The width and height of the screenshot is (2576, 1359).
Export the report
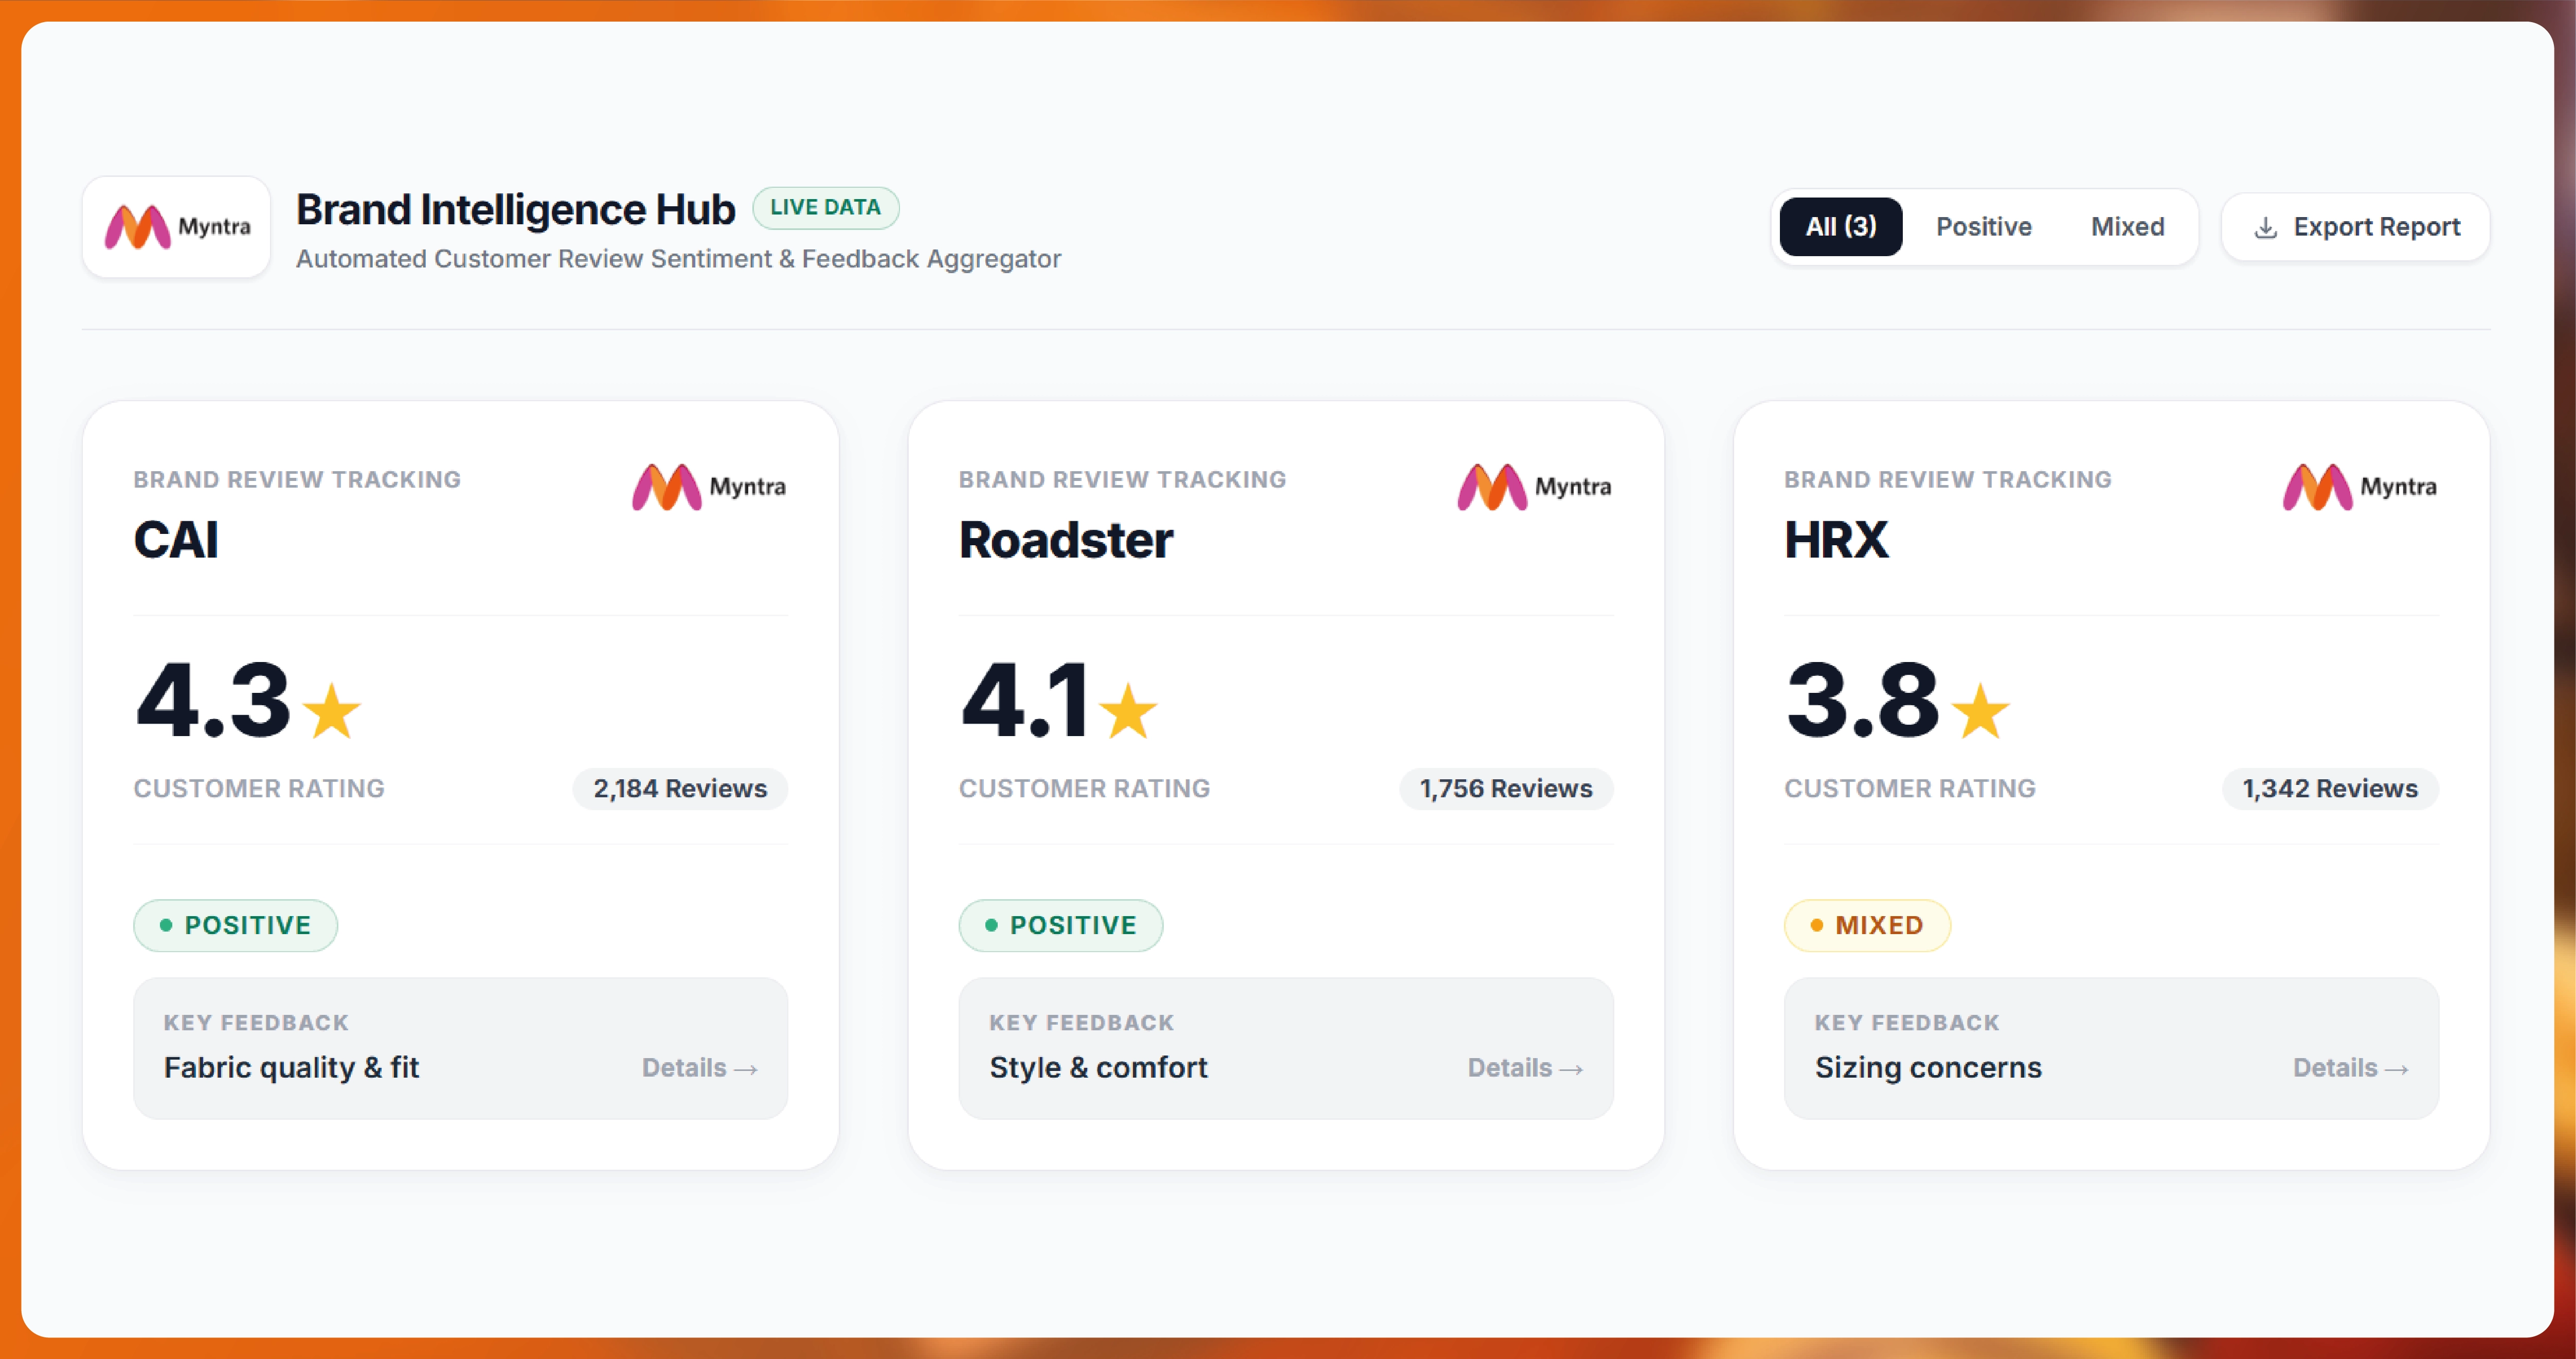[2356, 227]
